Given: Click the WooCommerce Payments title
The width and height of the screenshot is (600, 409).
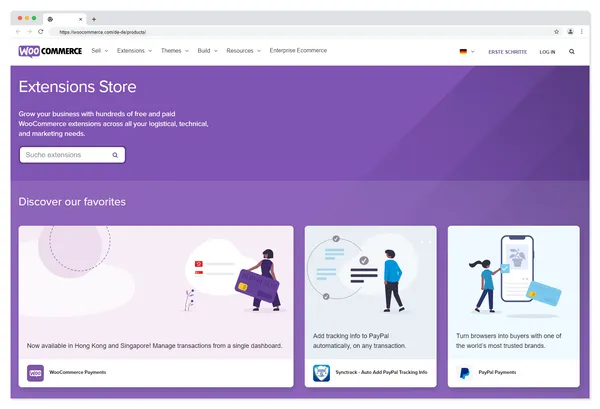Looking at the screenshot, I should tap(78, 372).
